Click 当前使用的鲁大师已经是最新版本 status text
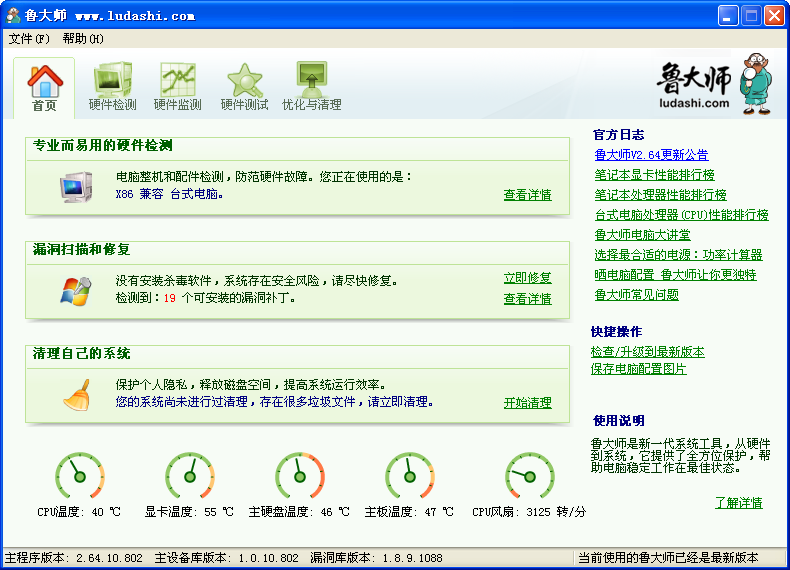 pos(668,558)
